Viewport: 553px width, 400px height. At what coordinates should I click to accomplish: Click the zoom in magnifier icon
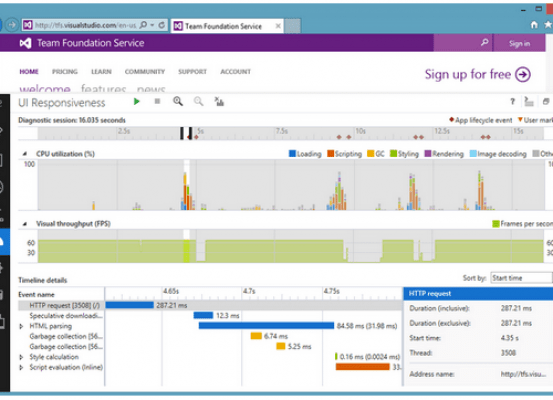178,102
